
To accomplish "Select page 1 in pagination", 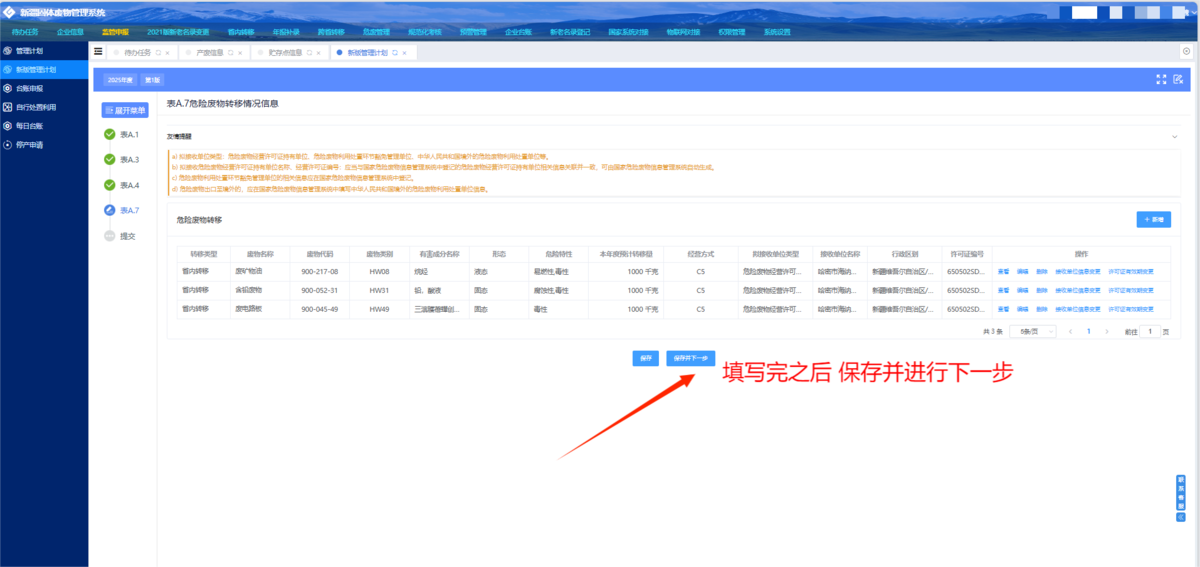I will click(x=1089, y=331).
